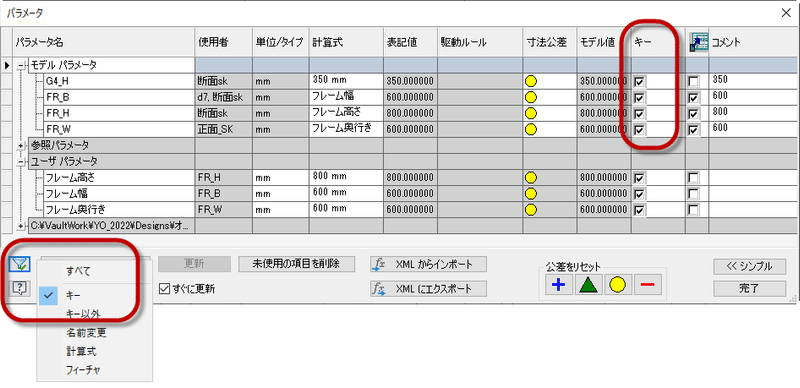This screenshot has width=800, height=388.
Task: Uncheck the すぐに更新 checkbox
Action: point(164,289)
